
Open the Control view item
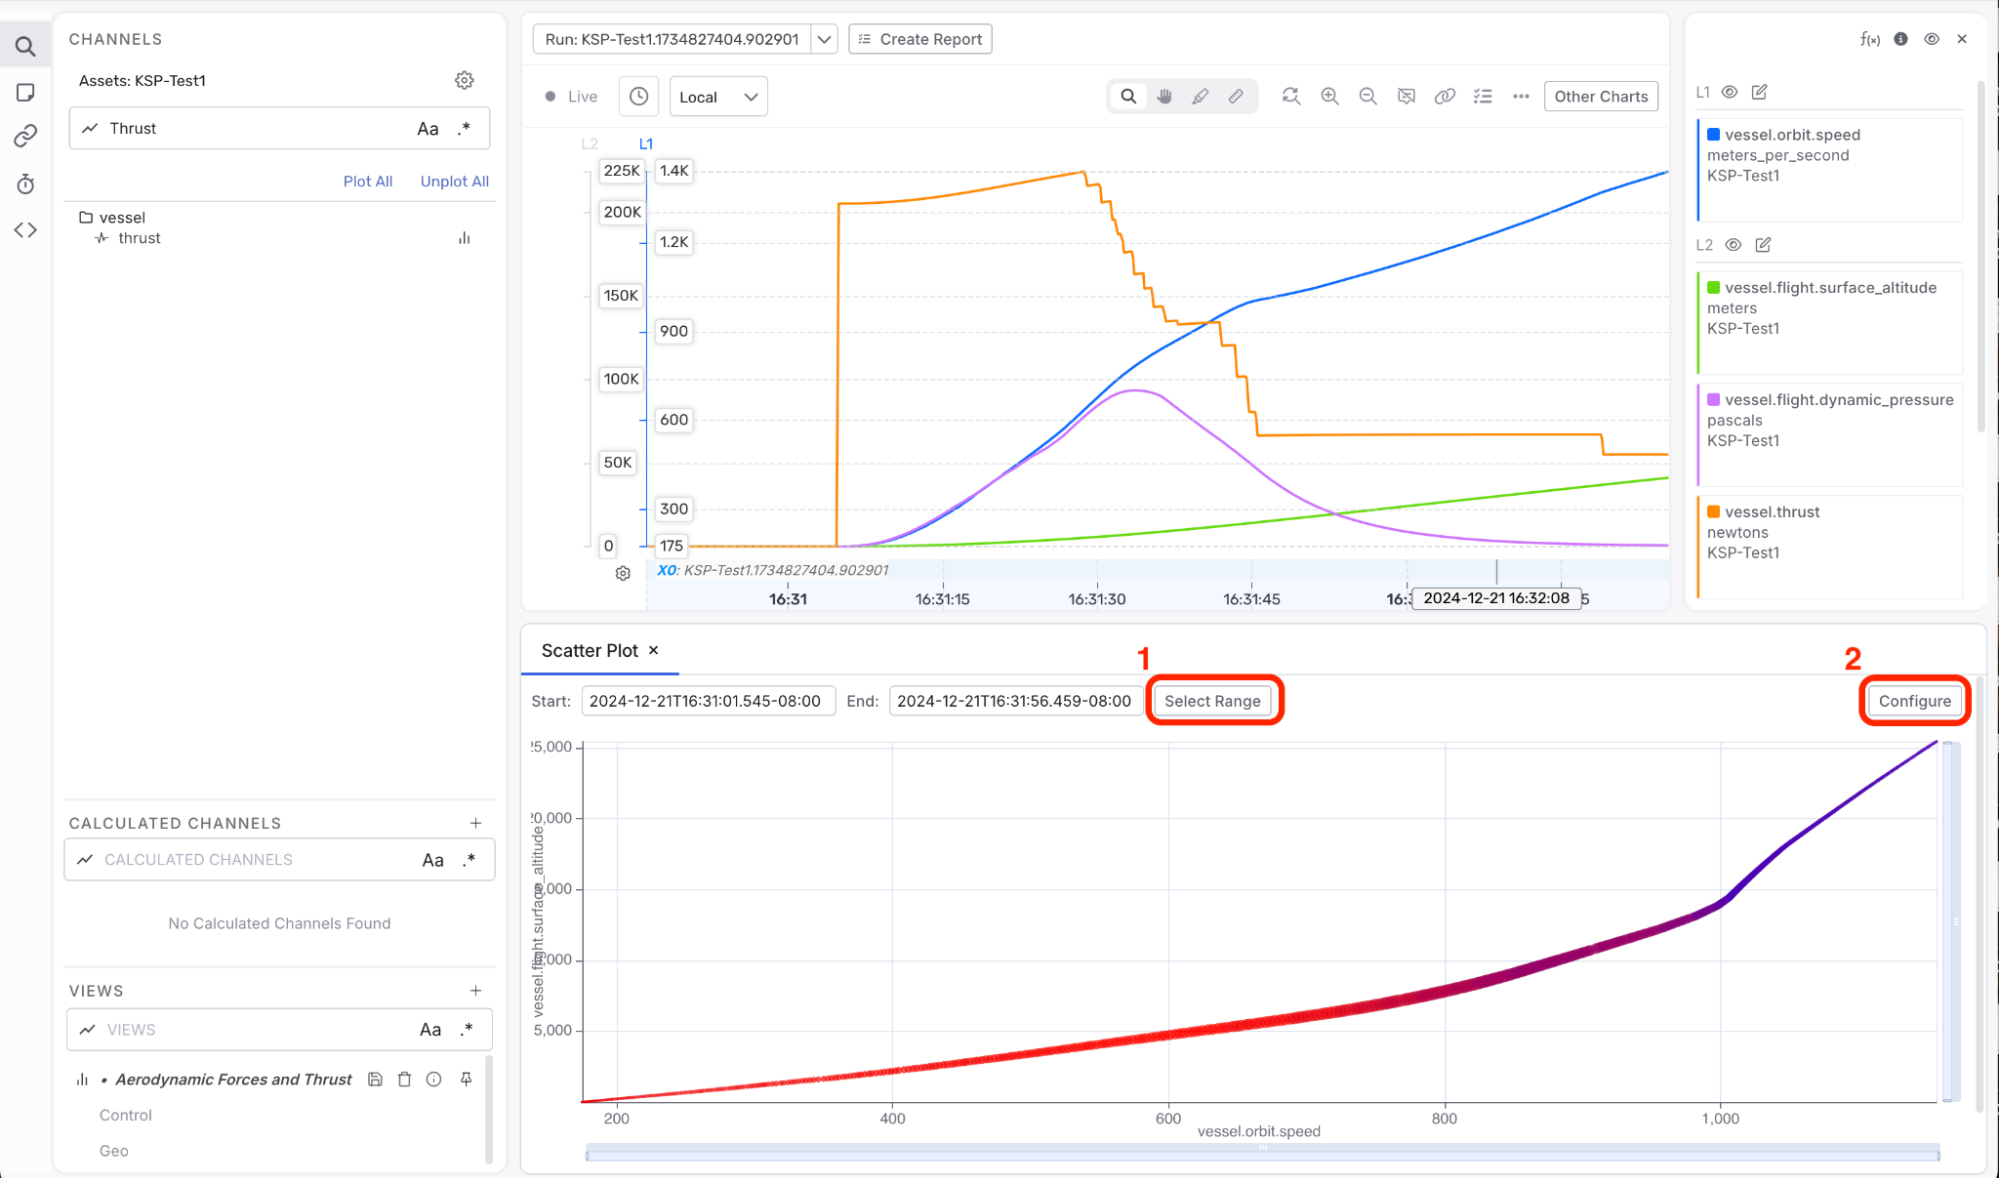(x=125, y=1115)
